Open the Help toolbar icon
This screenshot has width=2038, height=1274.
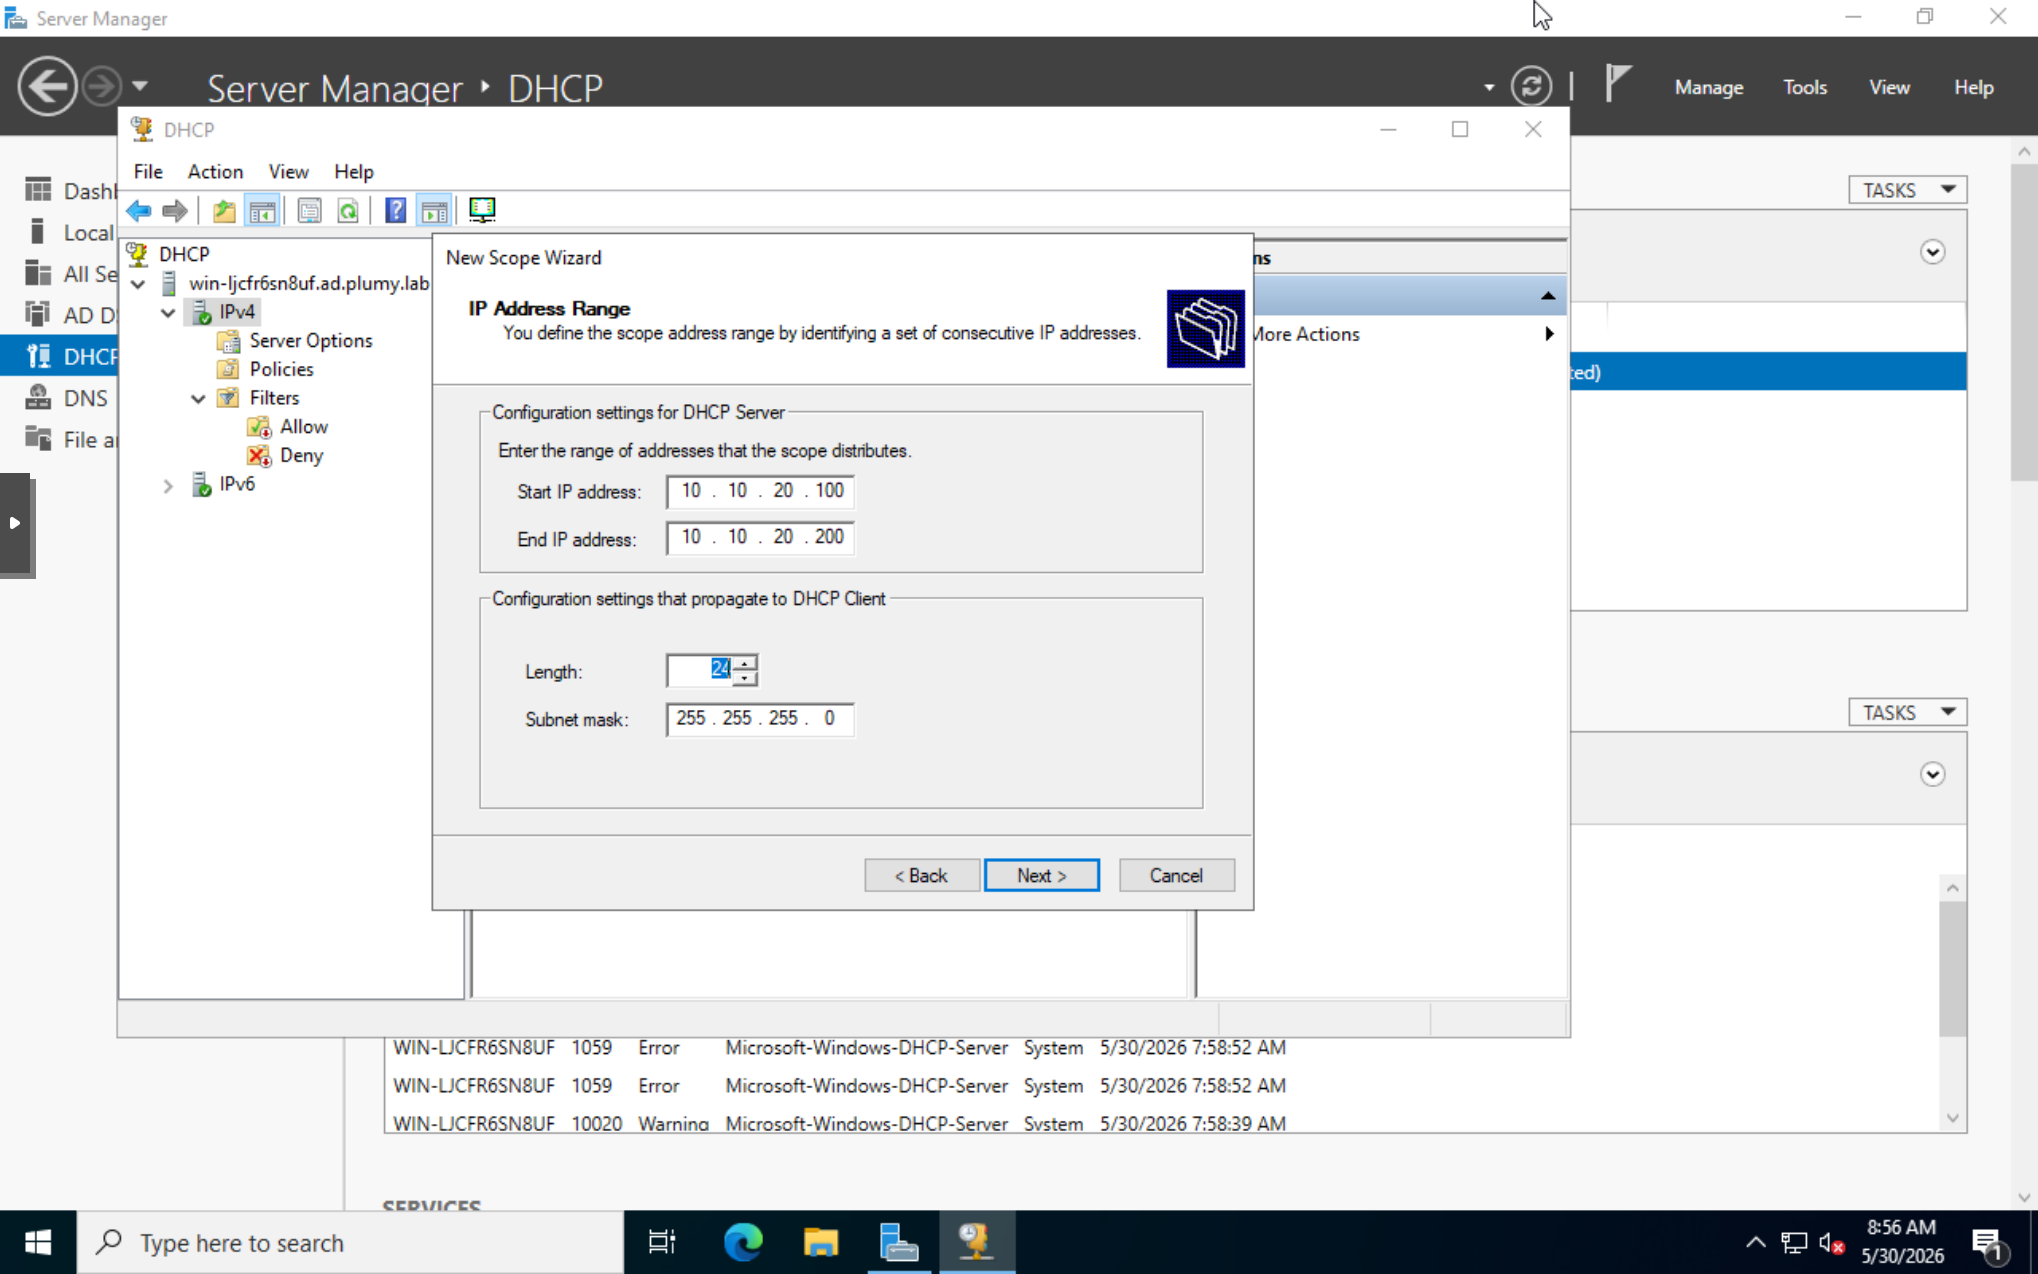[396, 210]
